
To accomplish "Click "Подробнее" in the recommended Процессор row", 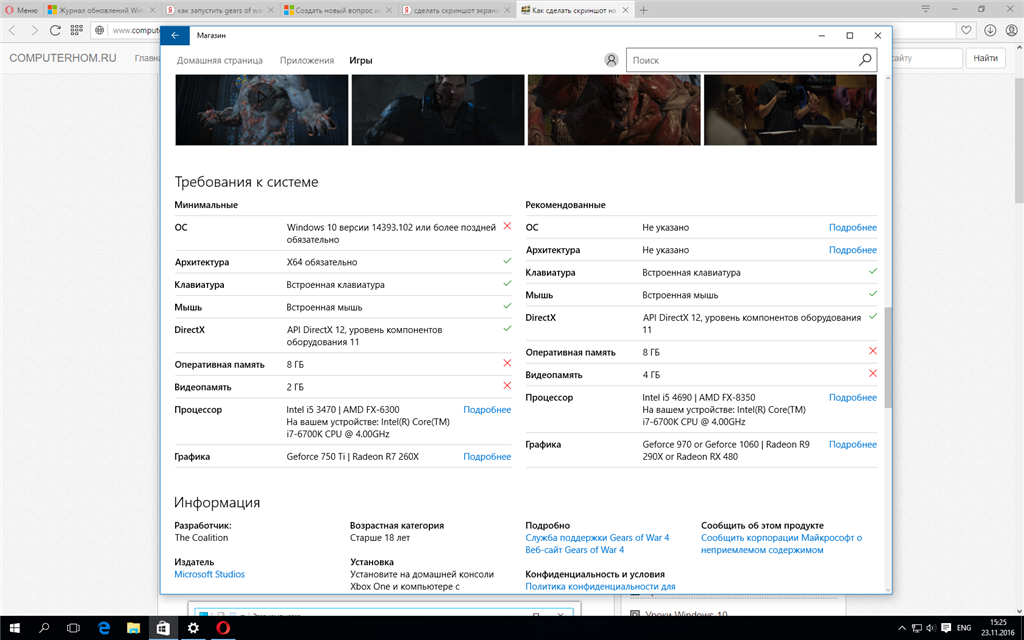I will [x=853, y=397].
